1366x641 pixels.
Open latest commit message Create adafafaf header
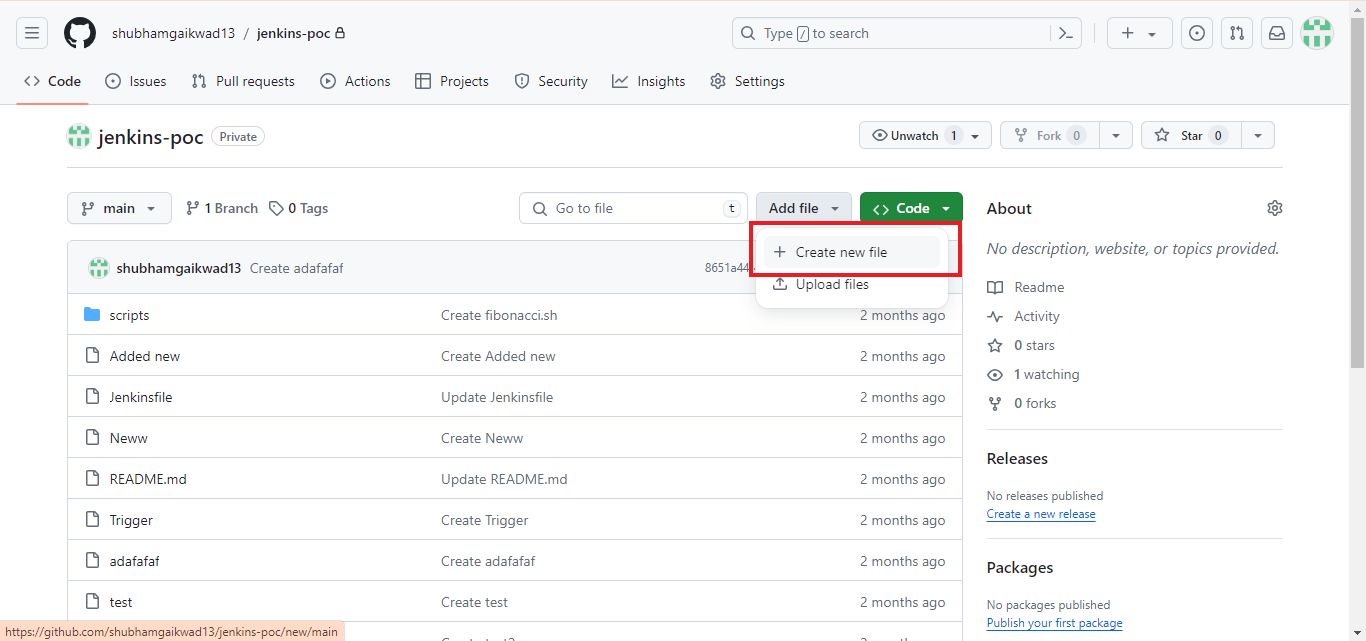pyautogui.click(x=296, y=268)
